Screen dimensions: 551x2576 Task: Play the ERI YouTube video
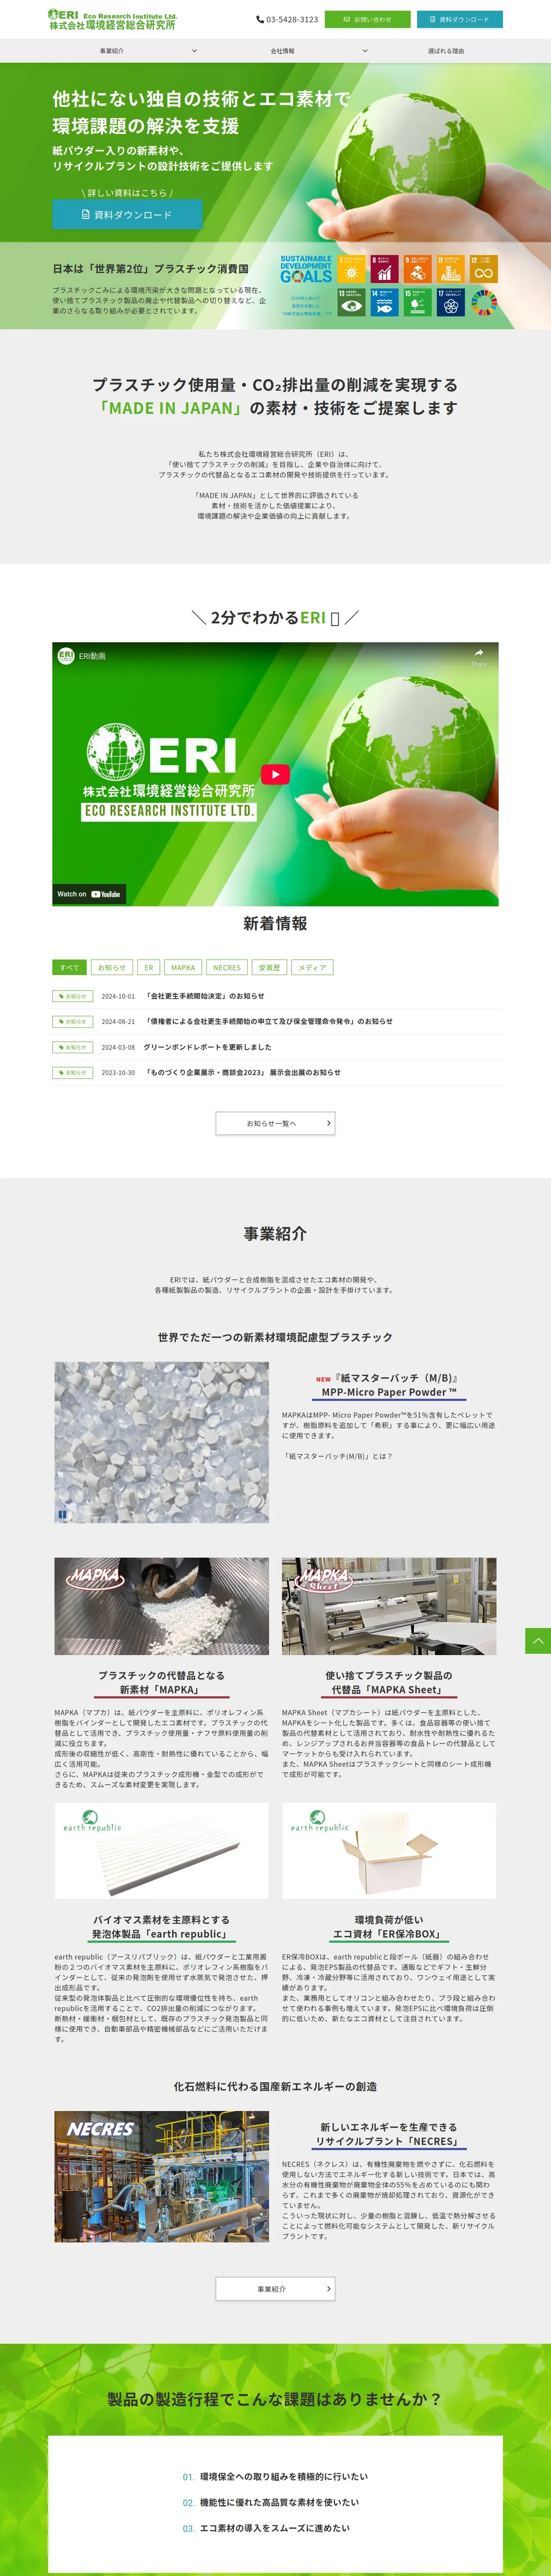275,774
